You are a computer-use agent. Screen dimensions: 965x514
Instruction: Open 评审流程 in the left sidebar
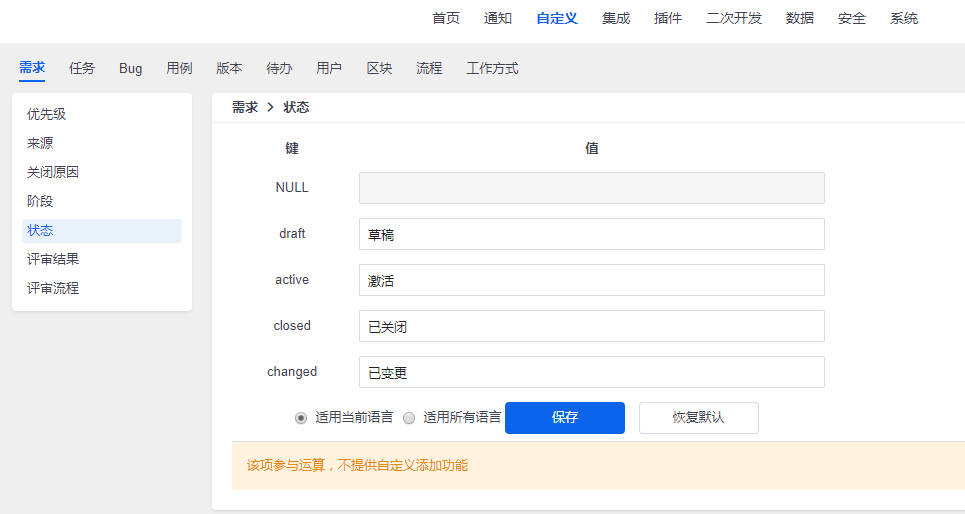[x=53, y=288]
